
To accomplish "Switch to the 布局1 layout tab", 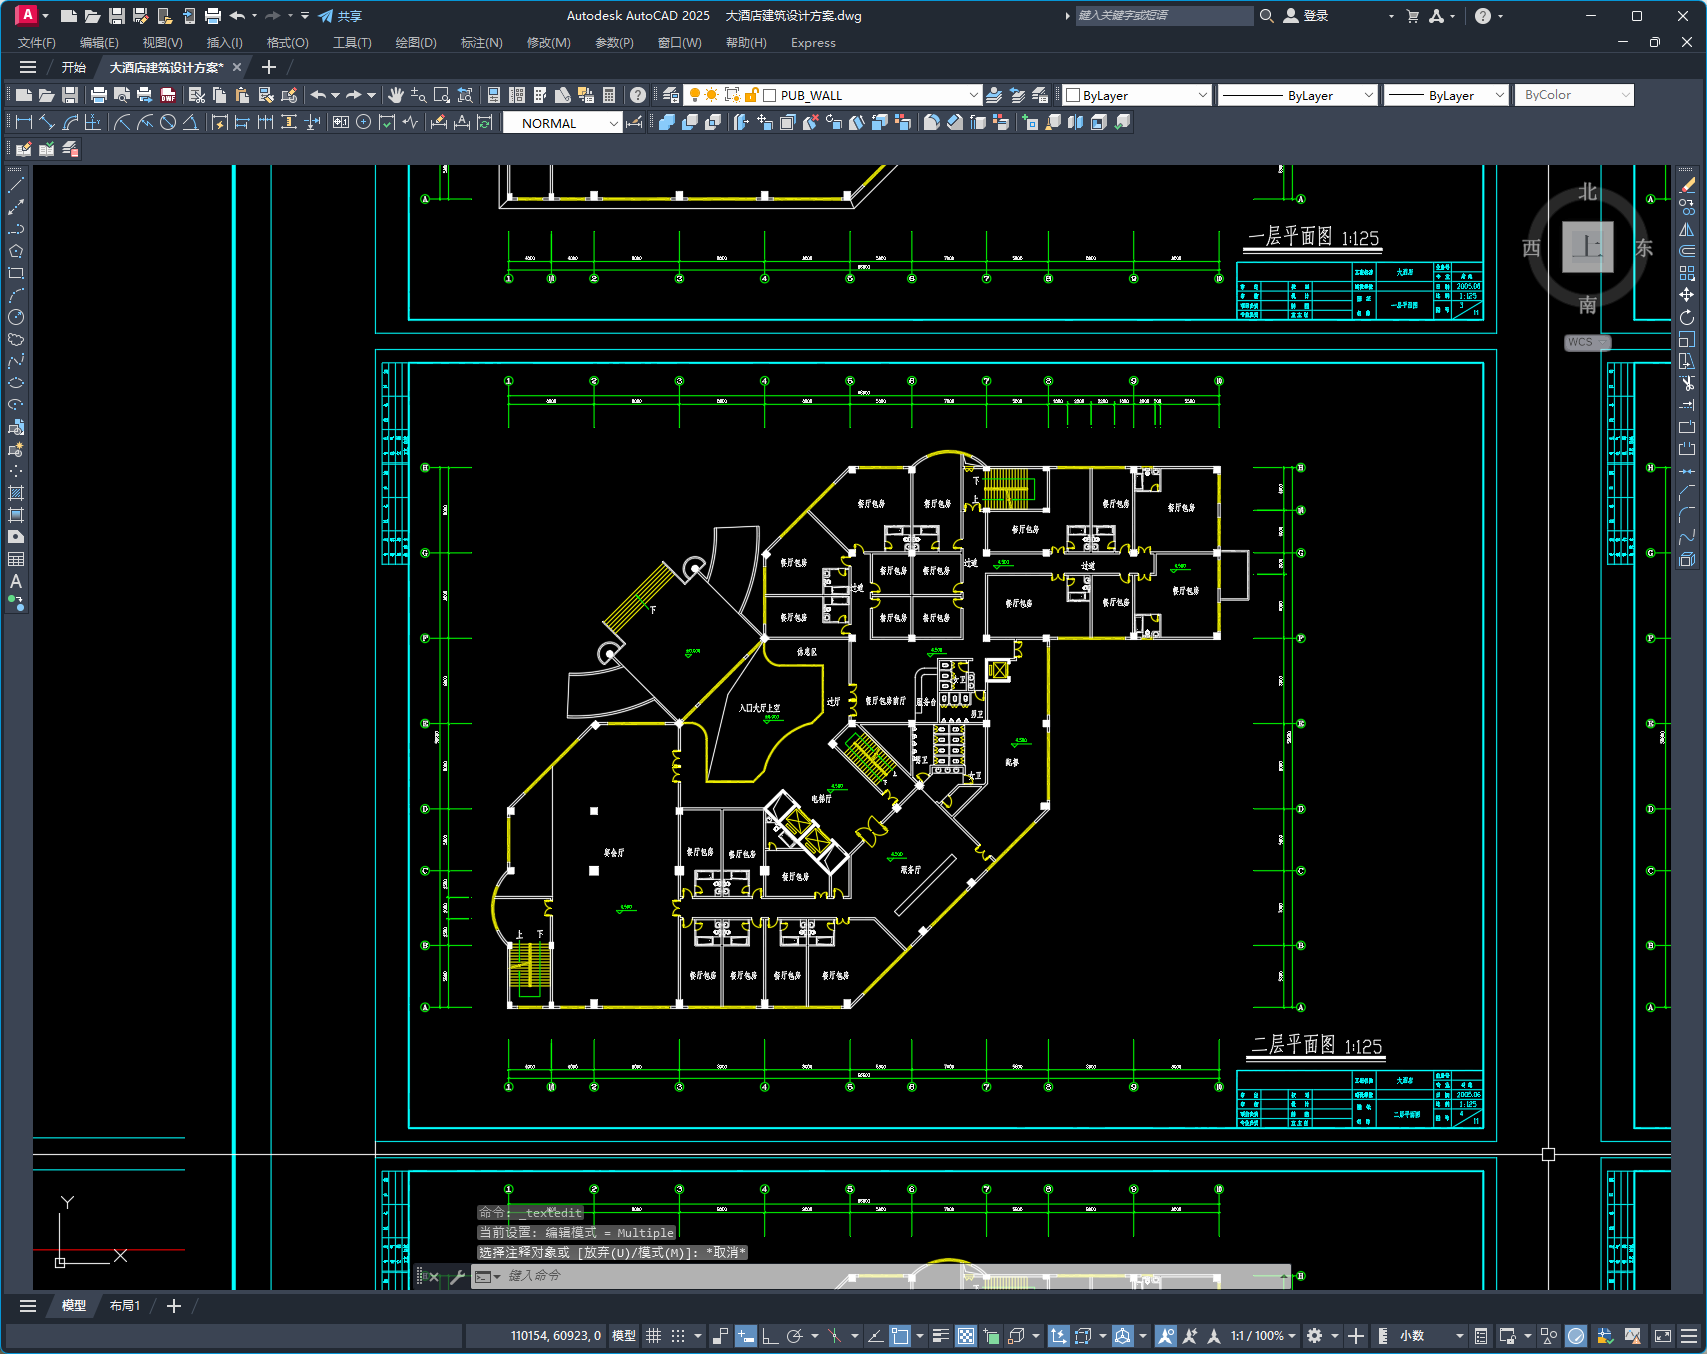I will tap(125, 1306).
